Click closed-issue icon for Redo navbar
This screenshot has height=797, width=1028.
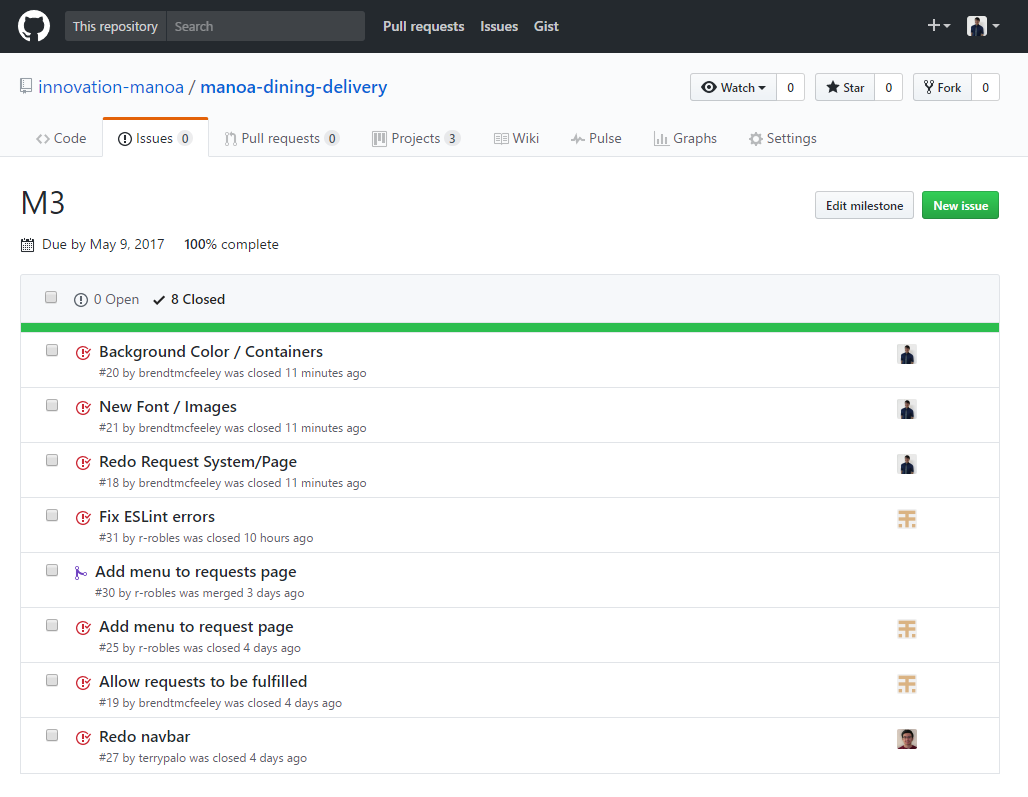83,738
